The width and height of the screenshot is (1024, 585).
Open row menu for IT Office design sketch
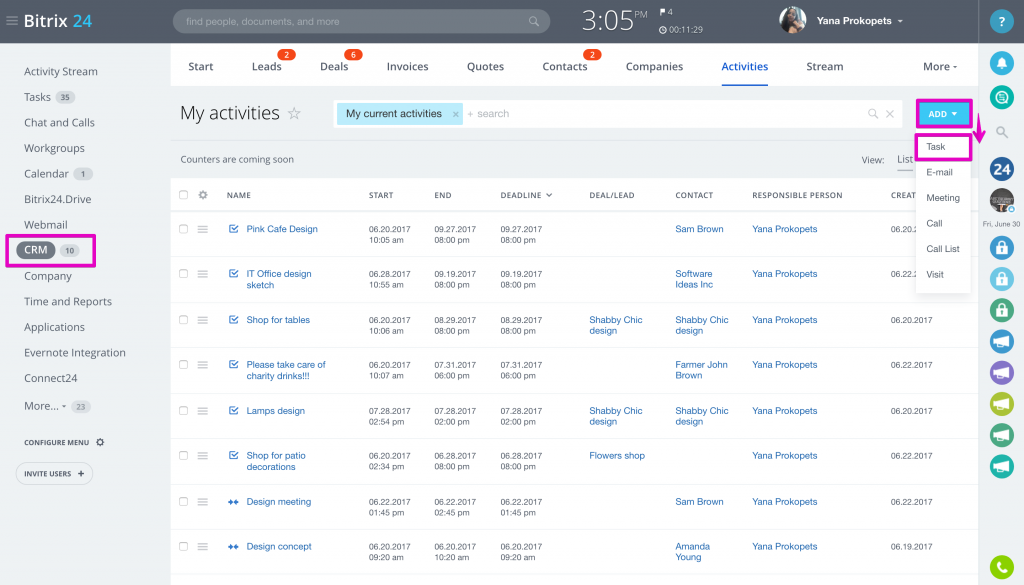pos(203,274)
